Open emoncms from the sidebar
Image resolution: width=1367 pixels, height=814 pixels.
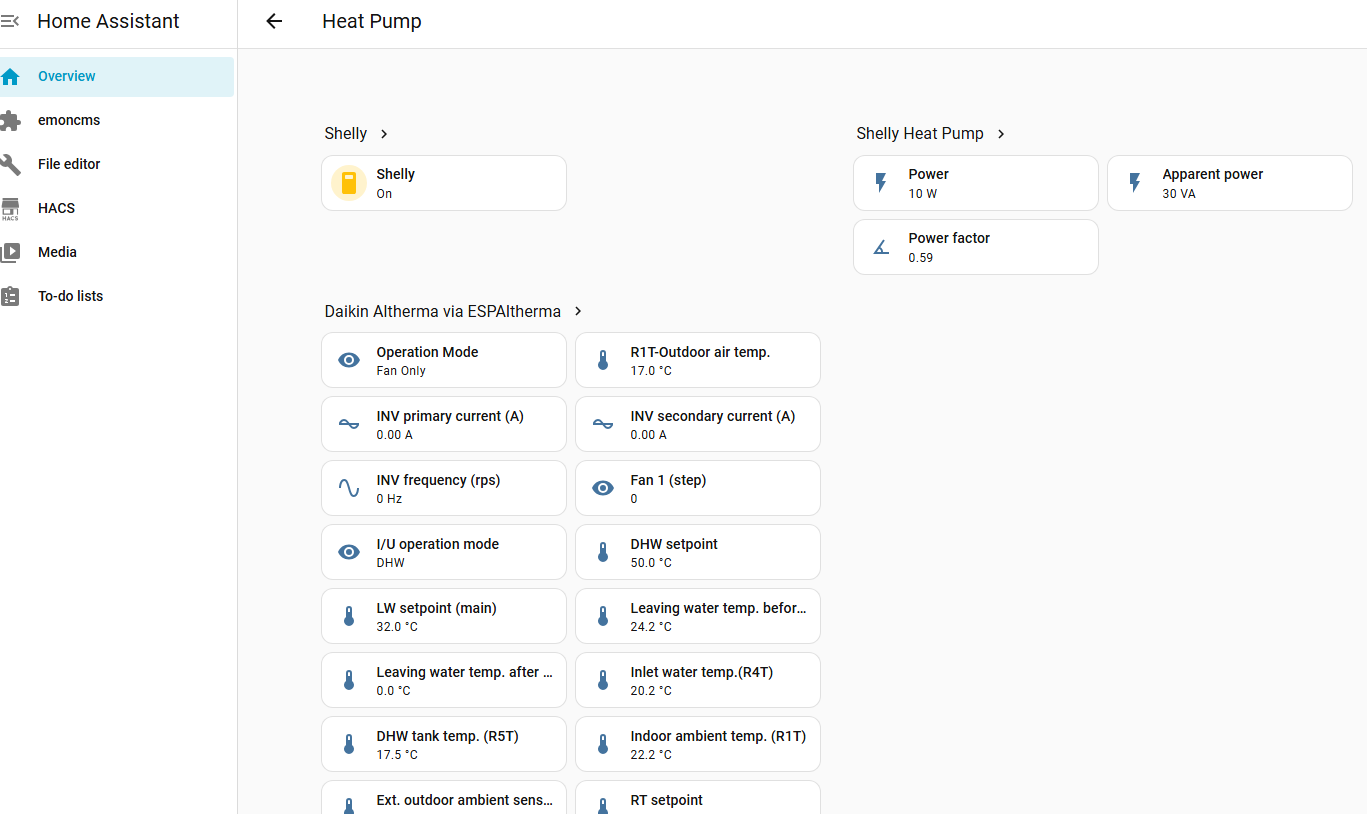click(117, 121)
